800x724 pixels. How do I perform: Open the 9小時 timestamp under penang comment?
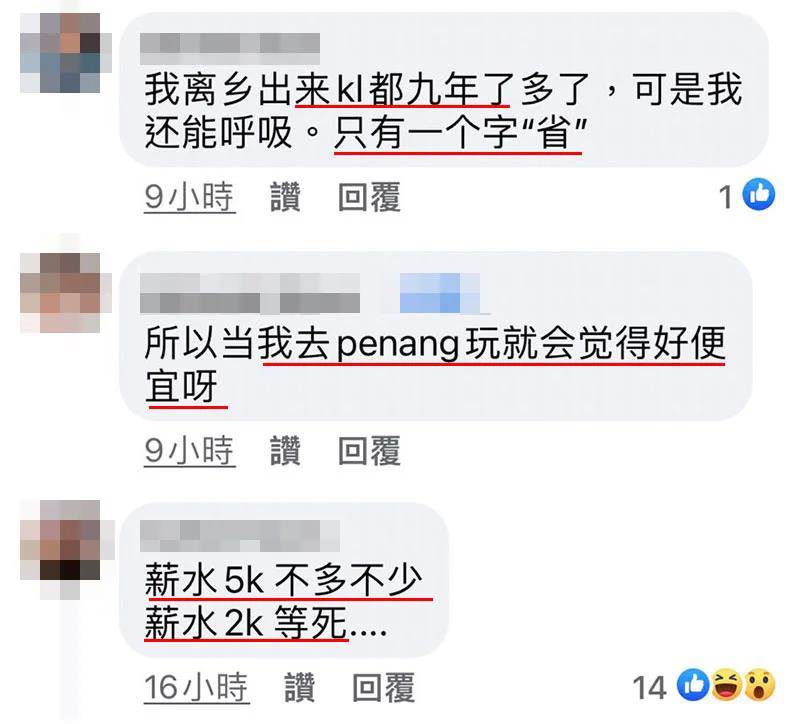pos(189,451)
